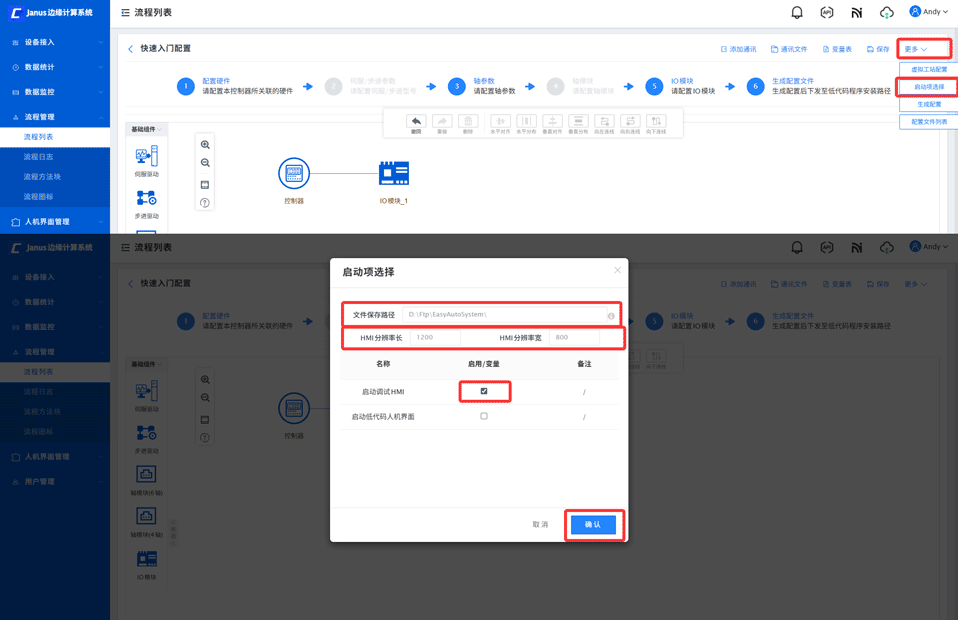This screenshot has height=620, width=958.
Task: Click the step 3 轴参数 circle in the upper wizard
Action: coord(457,86)
